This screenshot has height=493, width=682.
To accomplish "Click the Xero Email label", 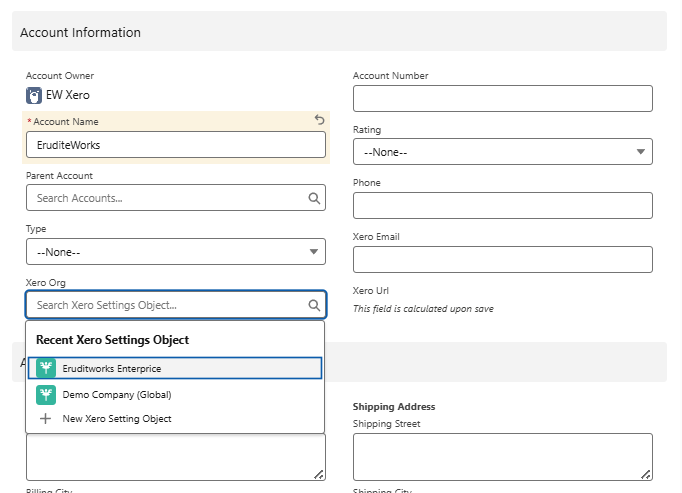I will click(x=376, y=237).
